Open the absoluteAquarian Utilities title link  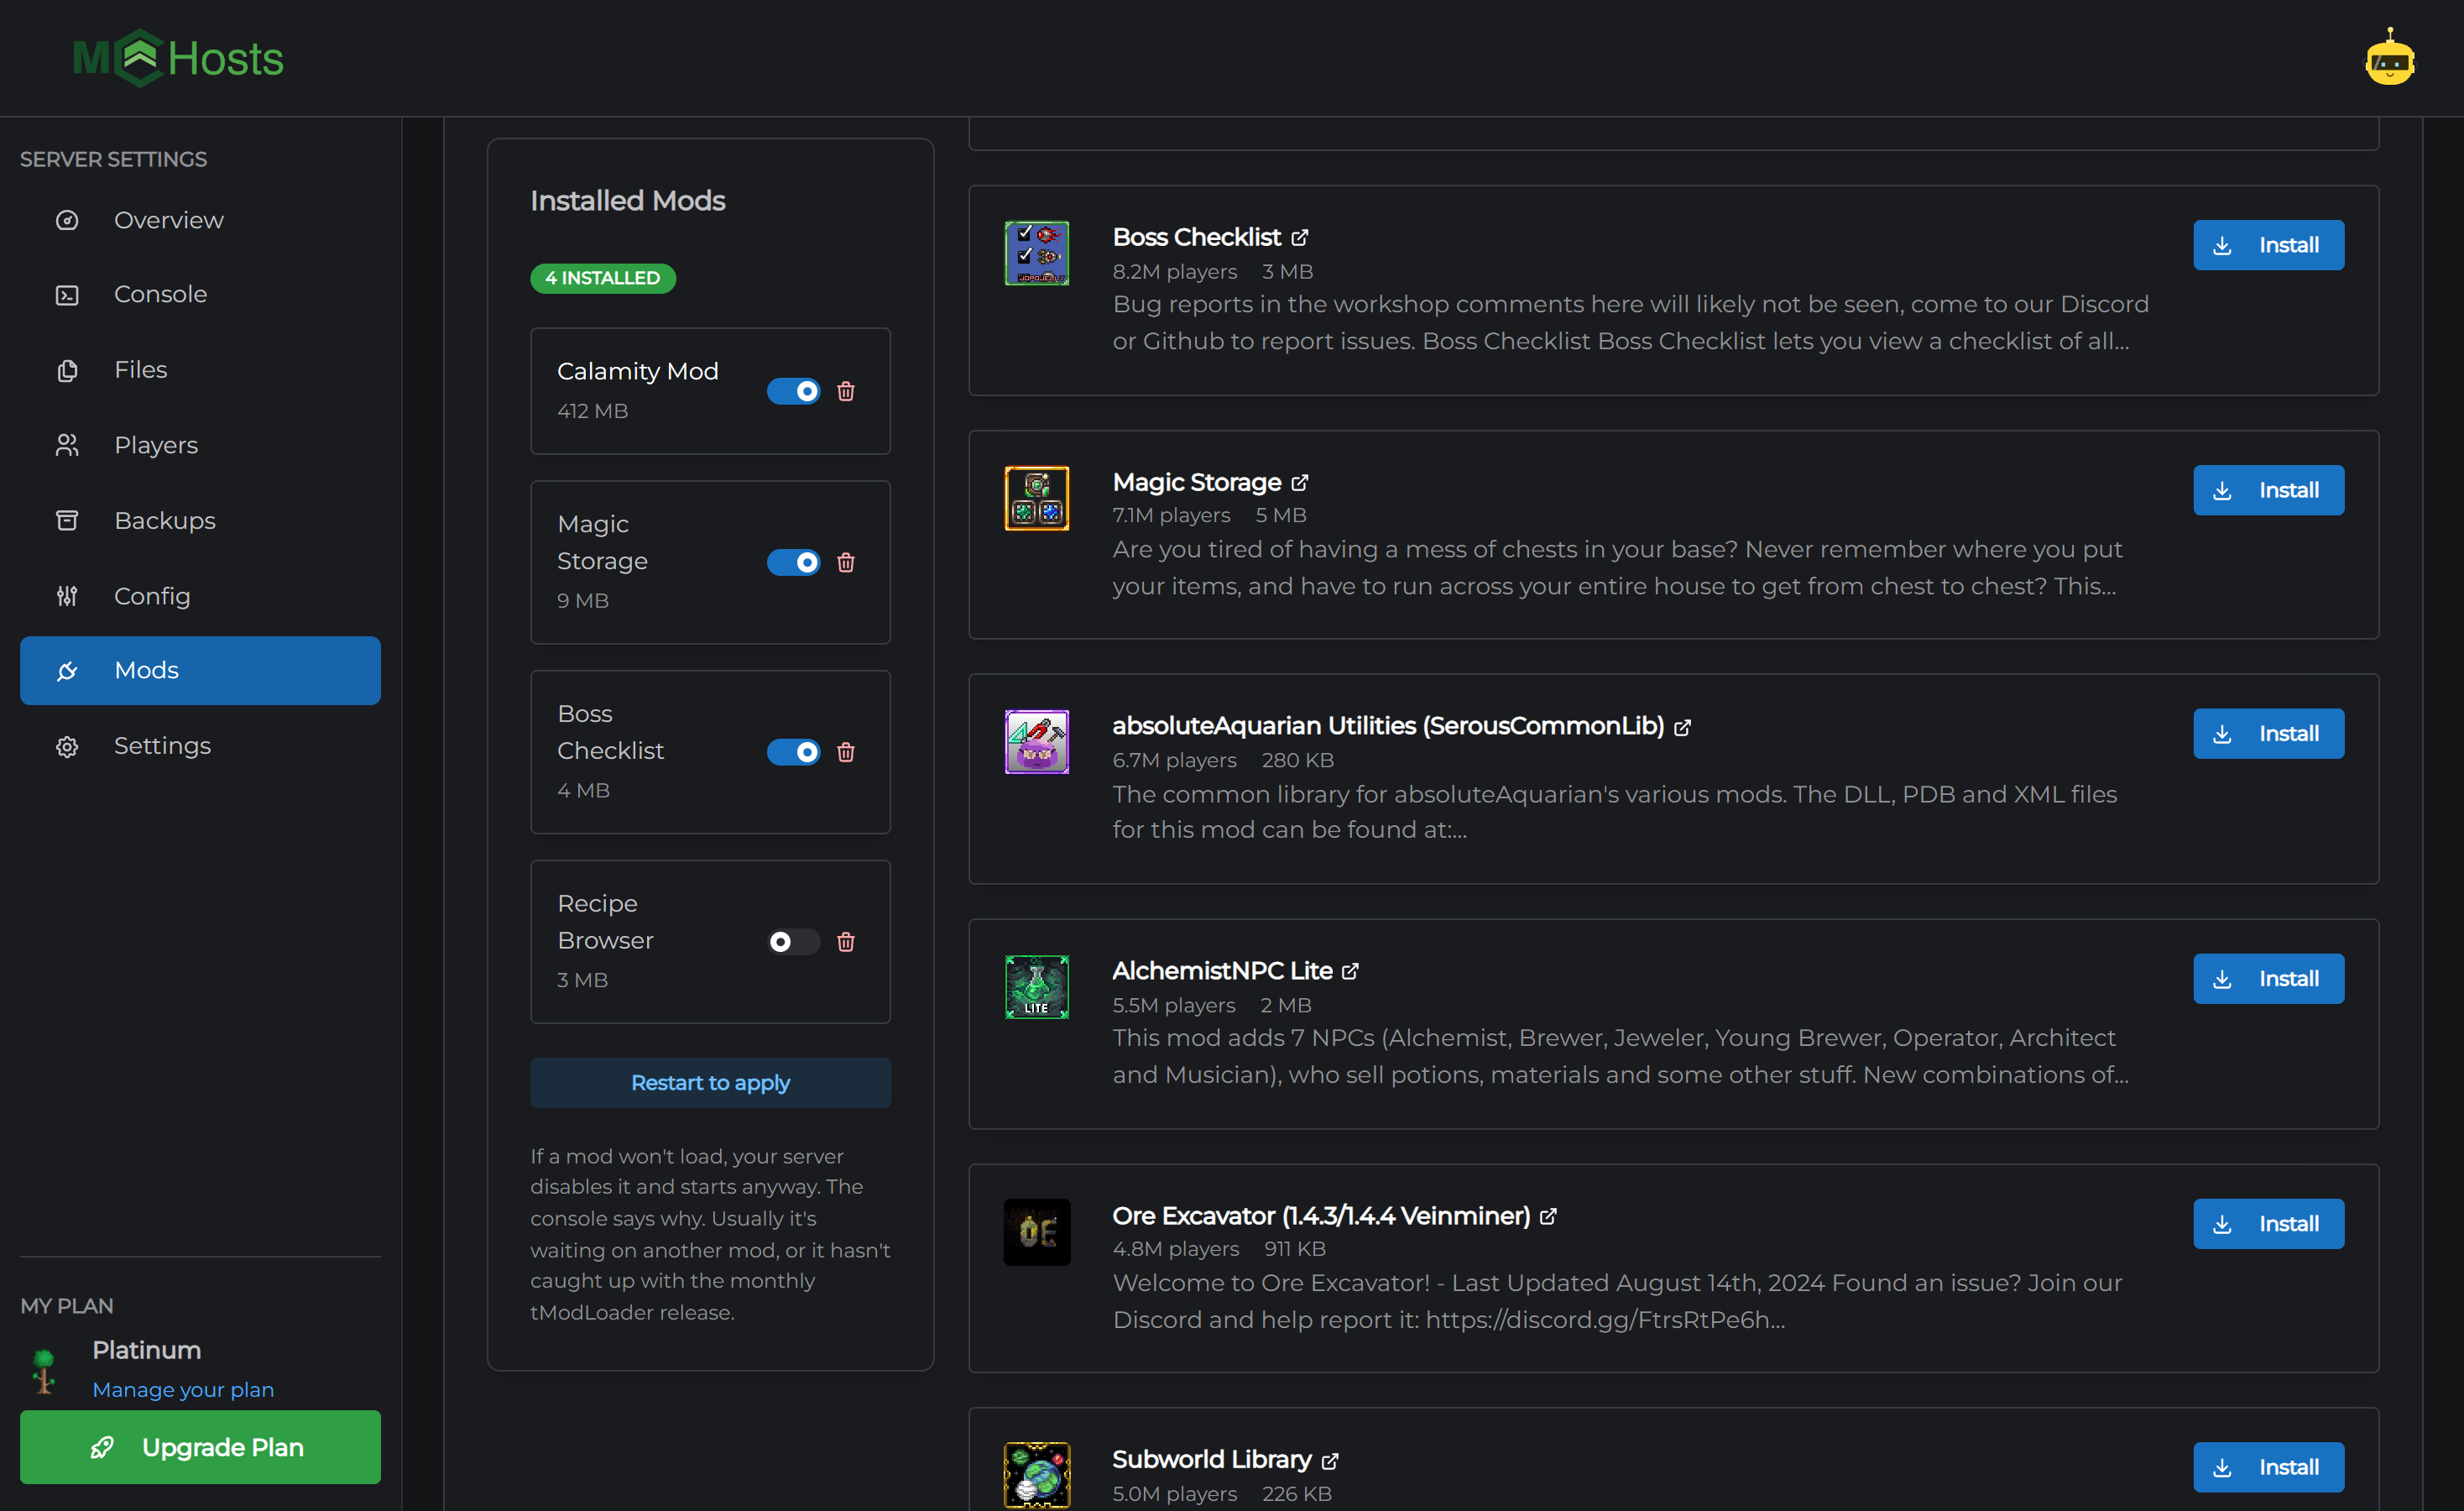pos(1388,726)
